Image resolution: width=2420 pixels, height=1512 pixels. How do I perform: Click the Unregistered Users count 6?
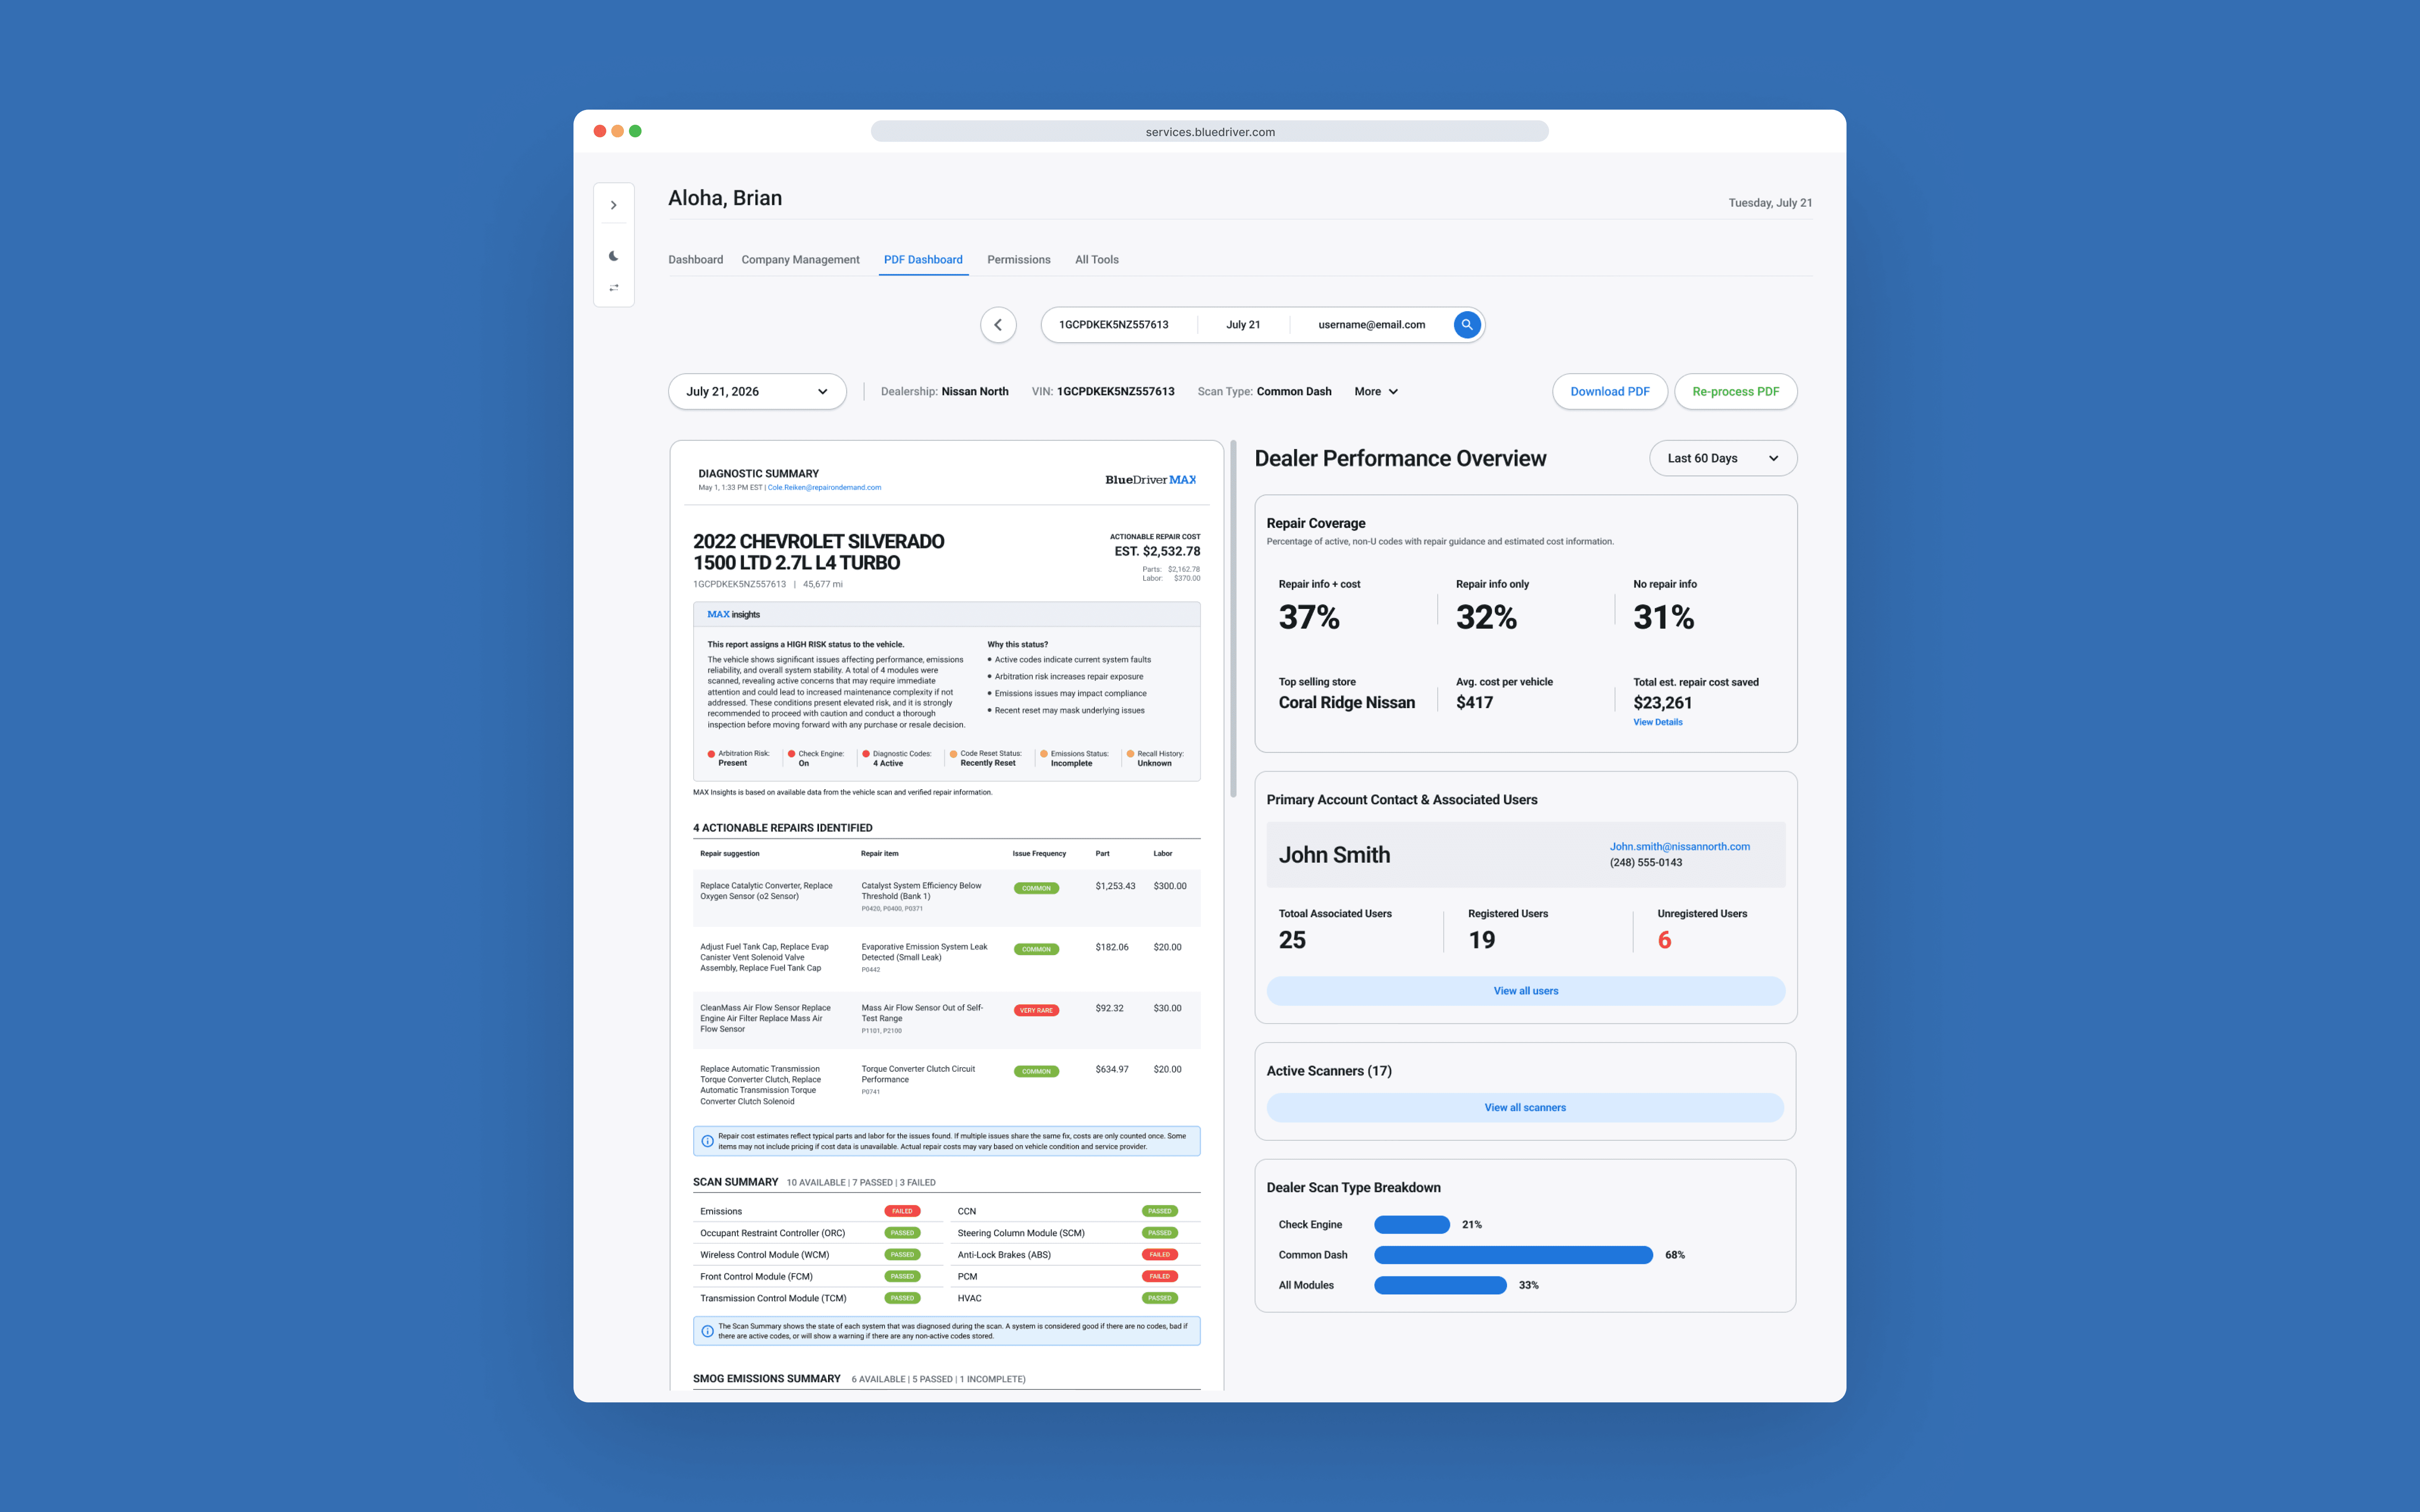[x=1664, y=940]
